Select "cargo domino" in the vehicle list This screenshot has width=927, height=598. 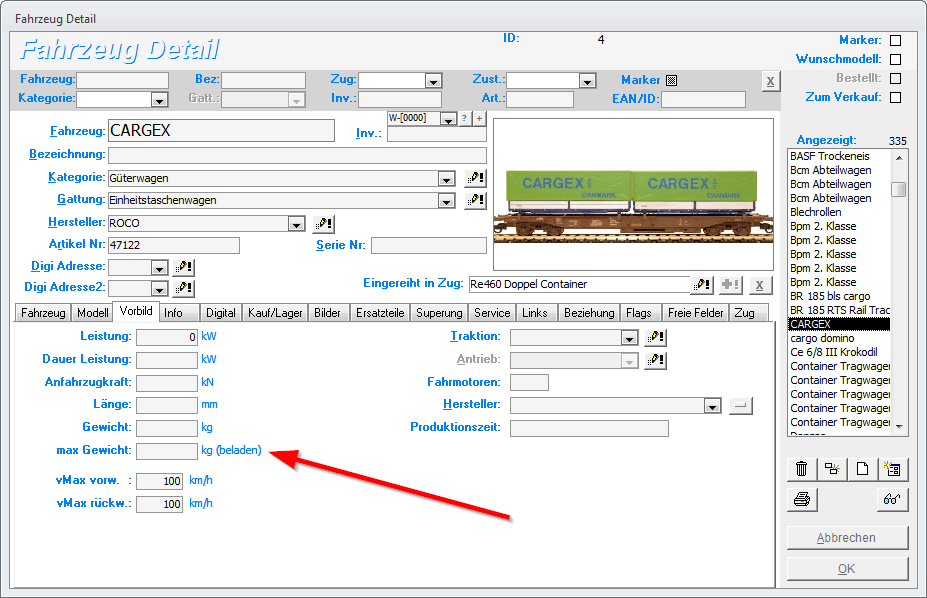tap(822, 338)
